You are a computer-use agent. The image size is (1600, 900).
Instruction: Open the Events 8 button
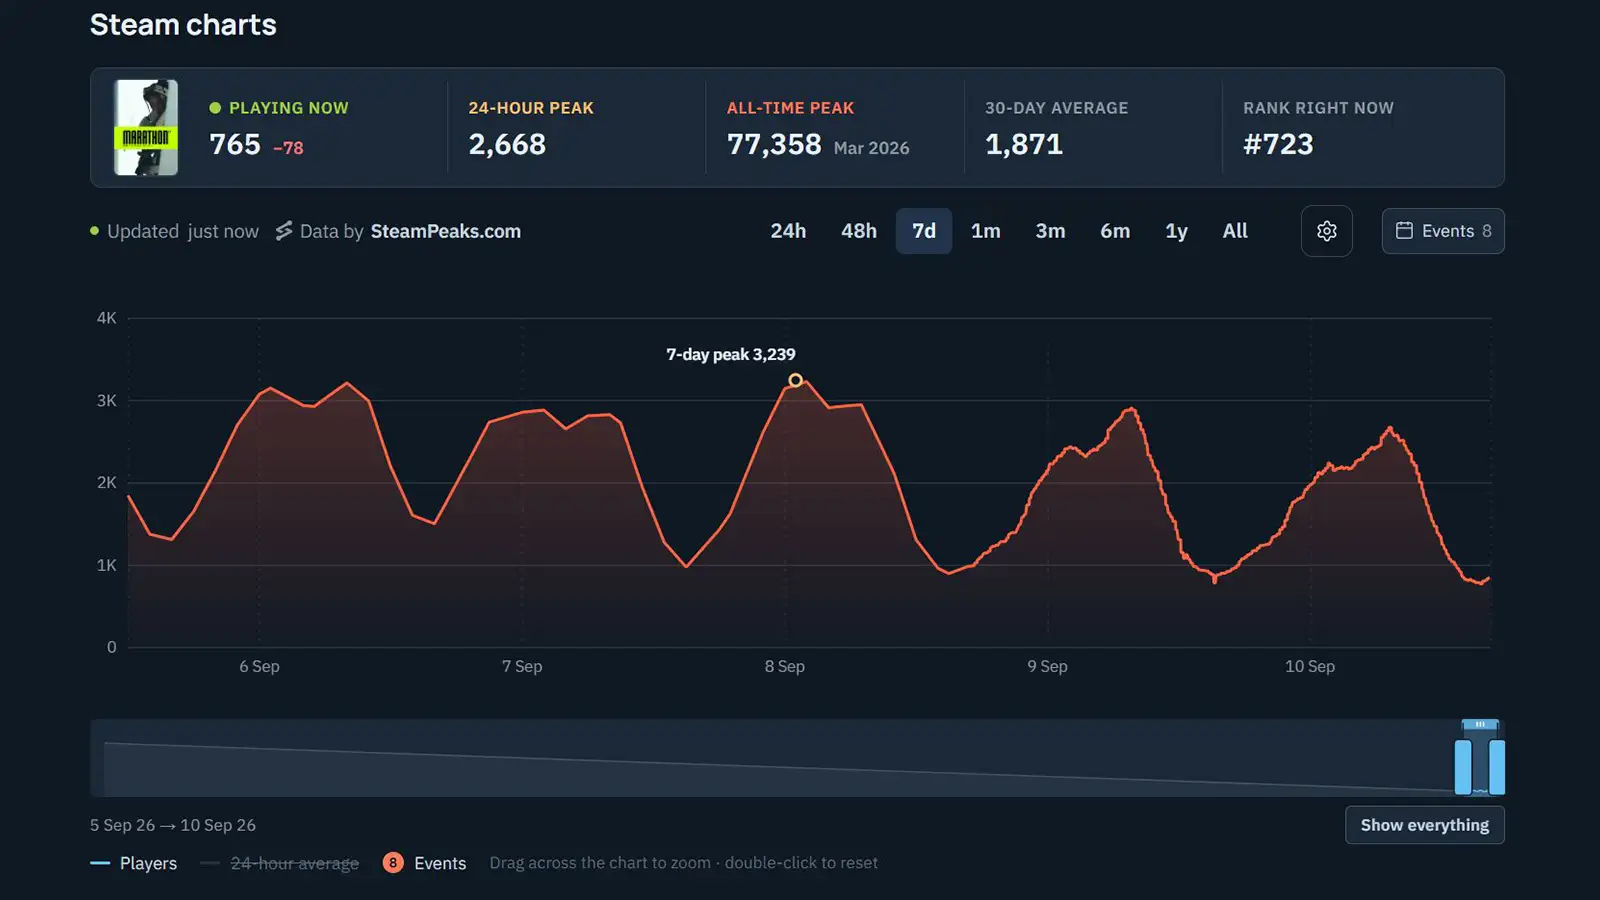point(1443,231)
